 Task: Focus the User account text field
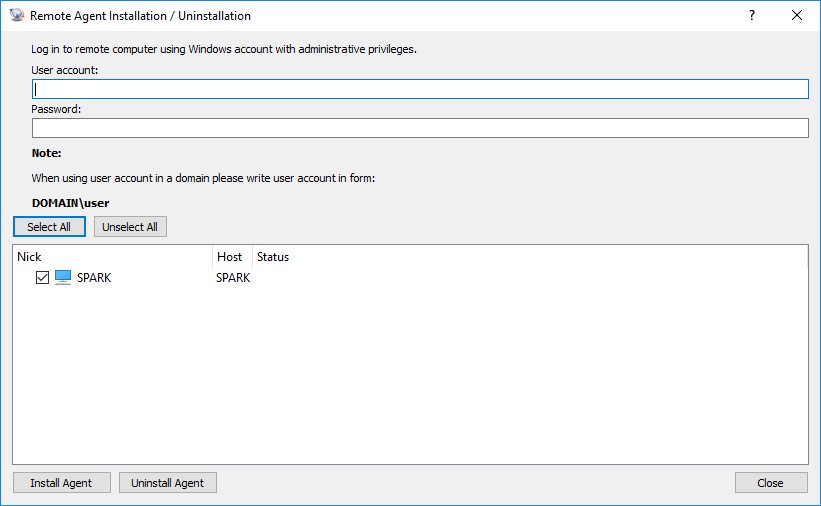[x=420, y=89]
